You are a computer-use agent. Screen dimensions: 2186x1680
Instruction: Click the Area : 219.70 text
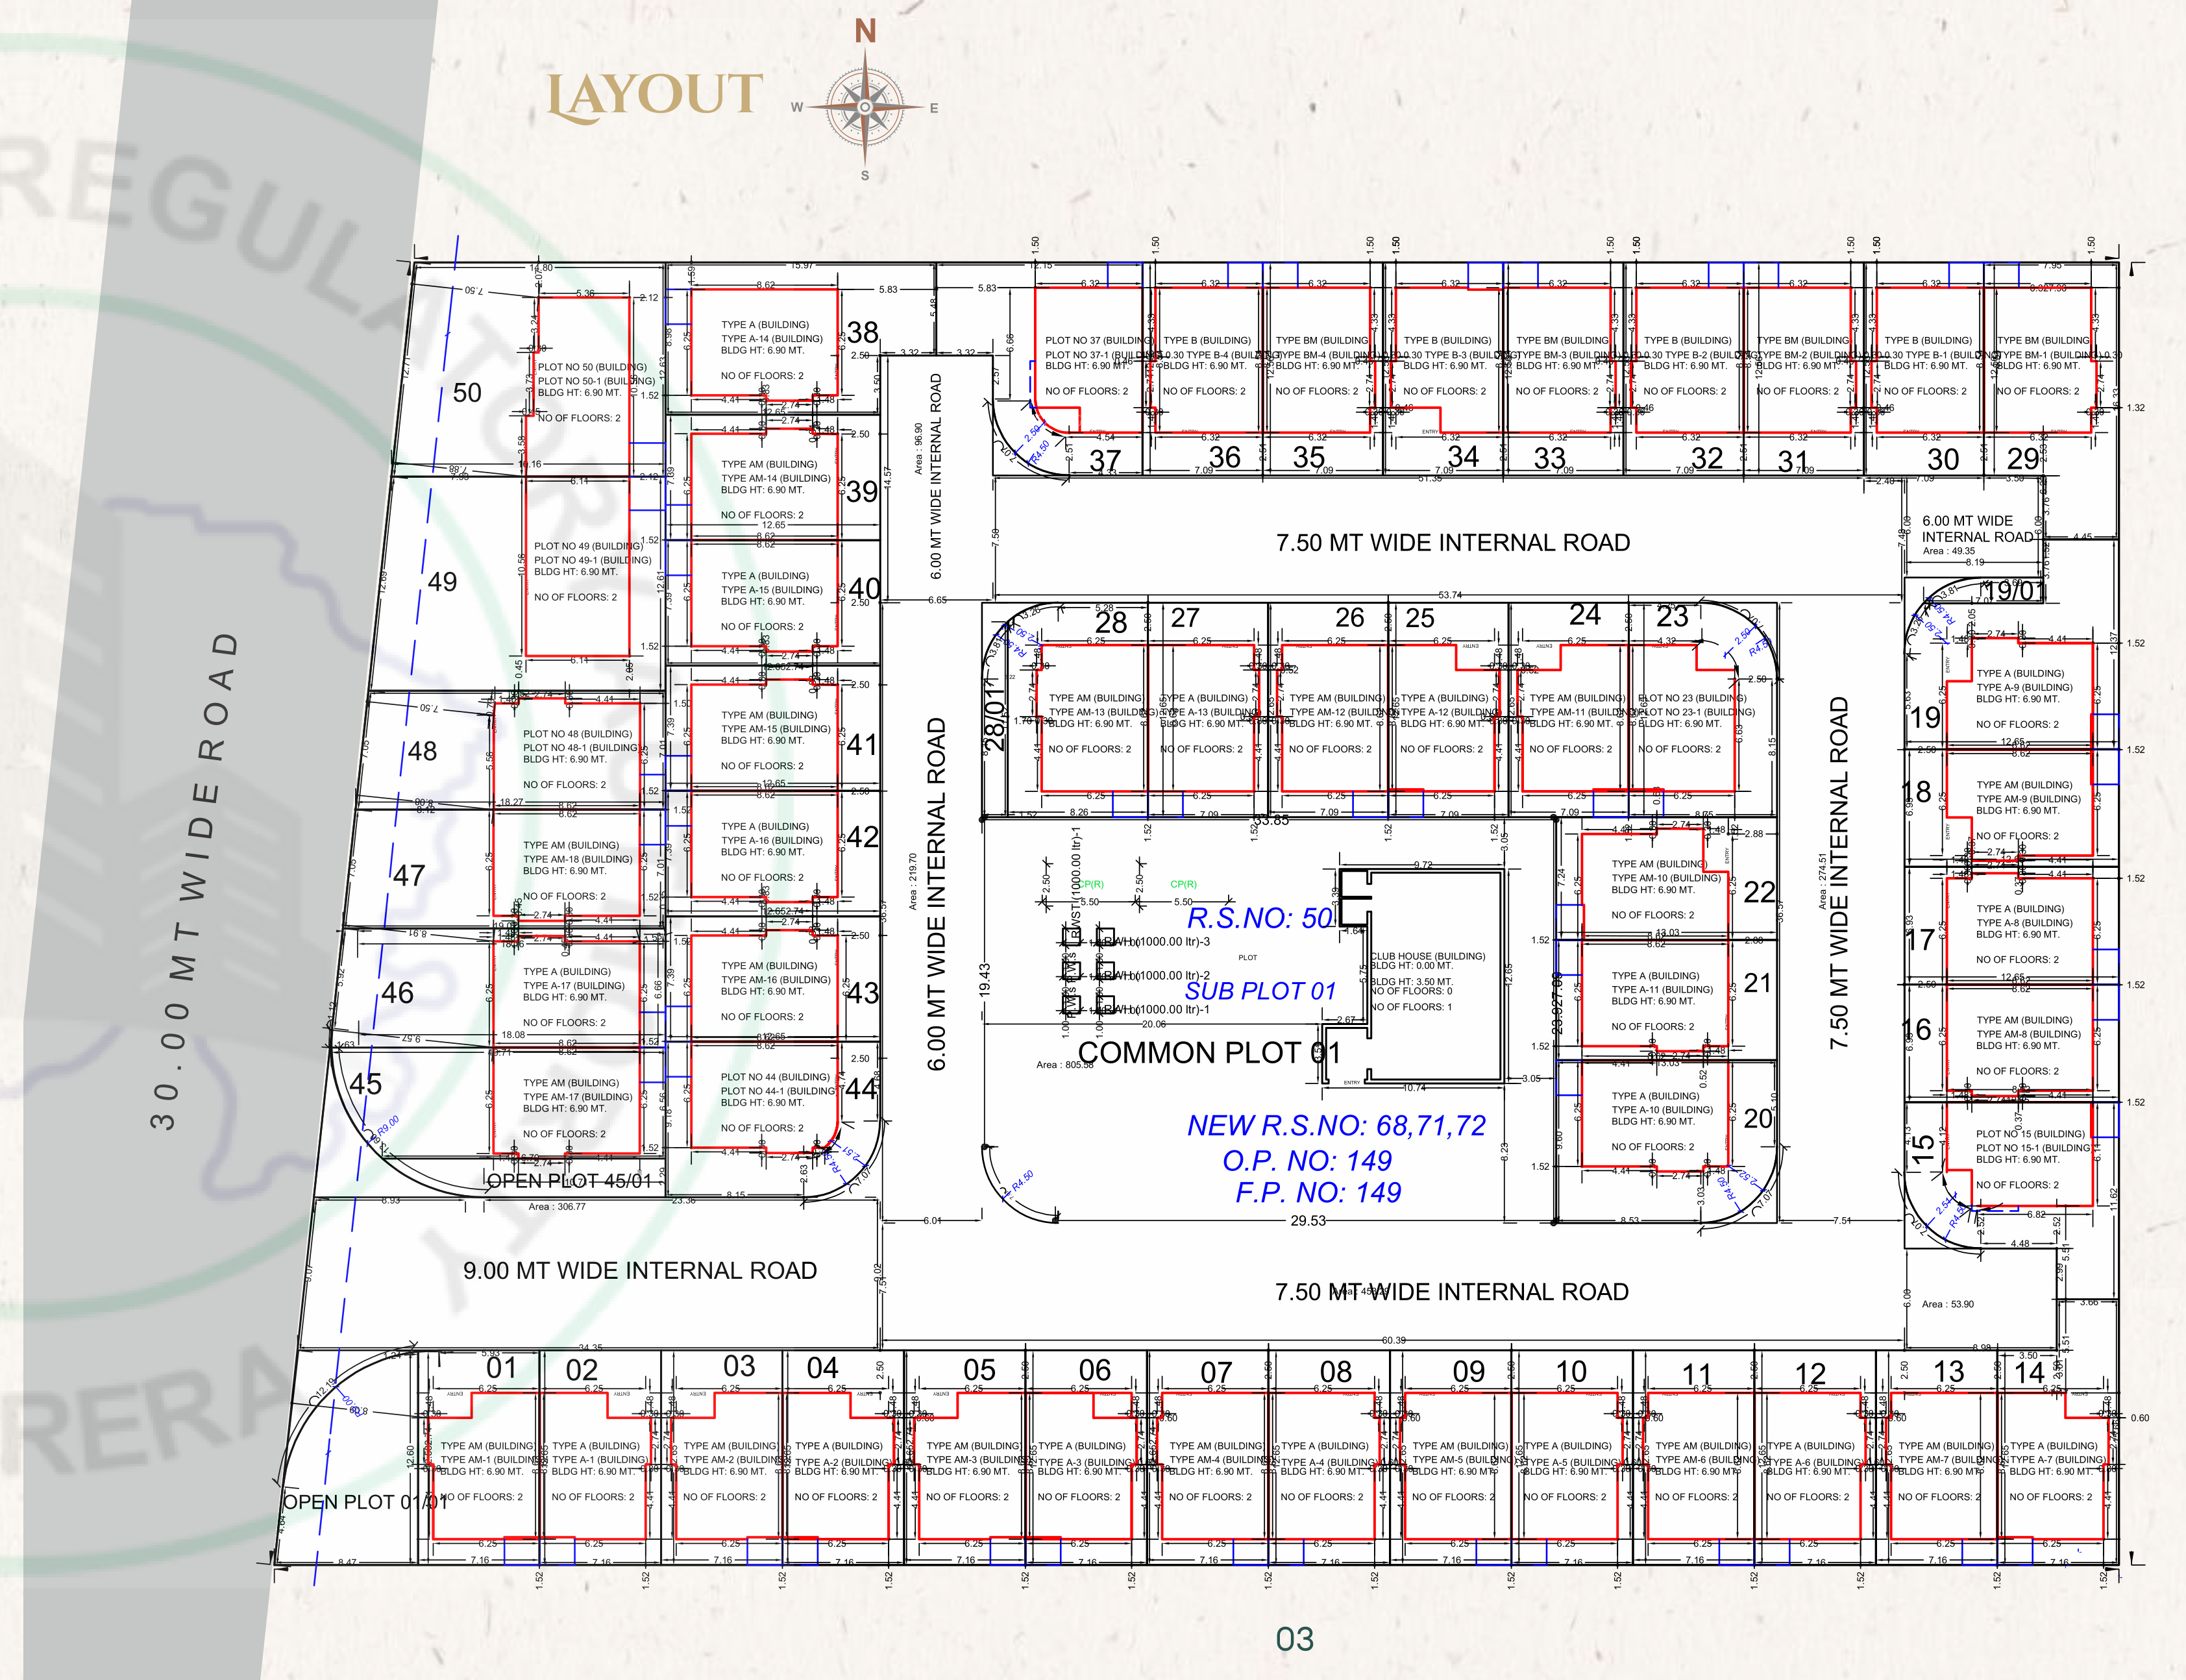pos(912,881)
